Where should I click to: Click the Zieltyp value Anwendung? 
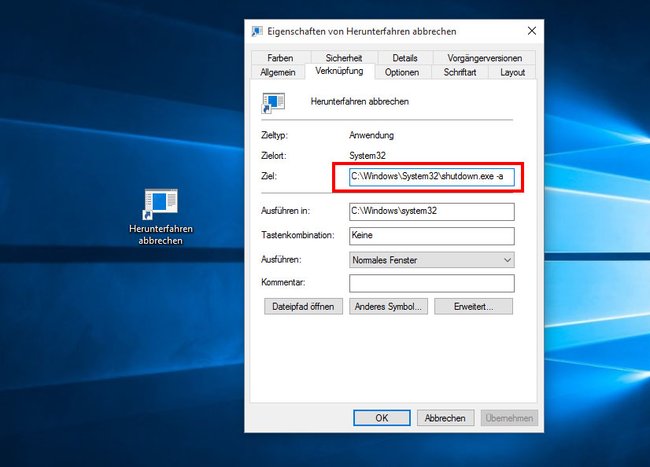[x=371, y=135]
